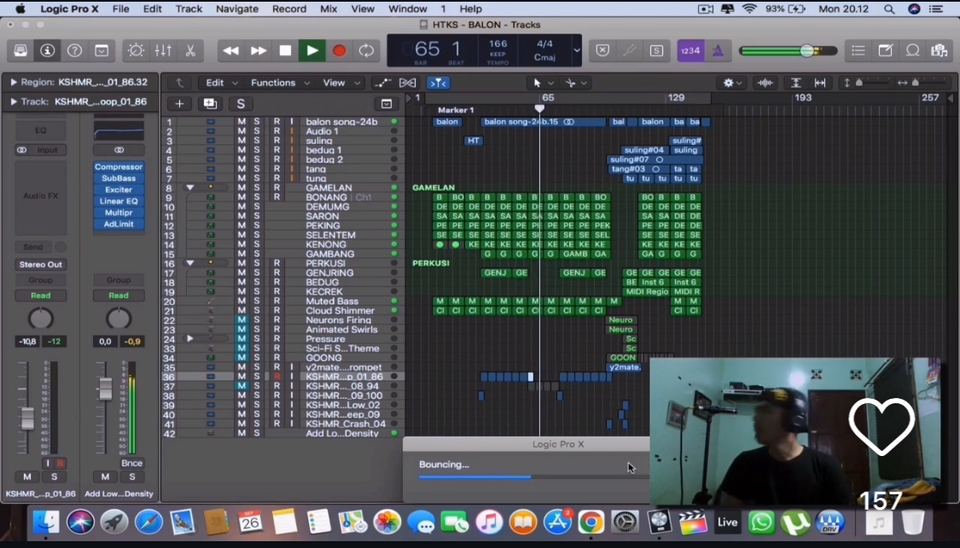Solo the suling track
The height and width of the screenshot is (548, 960).
coord(257,141)
